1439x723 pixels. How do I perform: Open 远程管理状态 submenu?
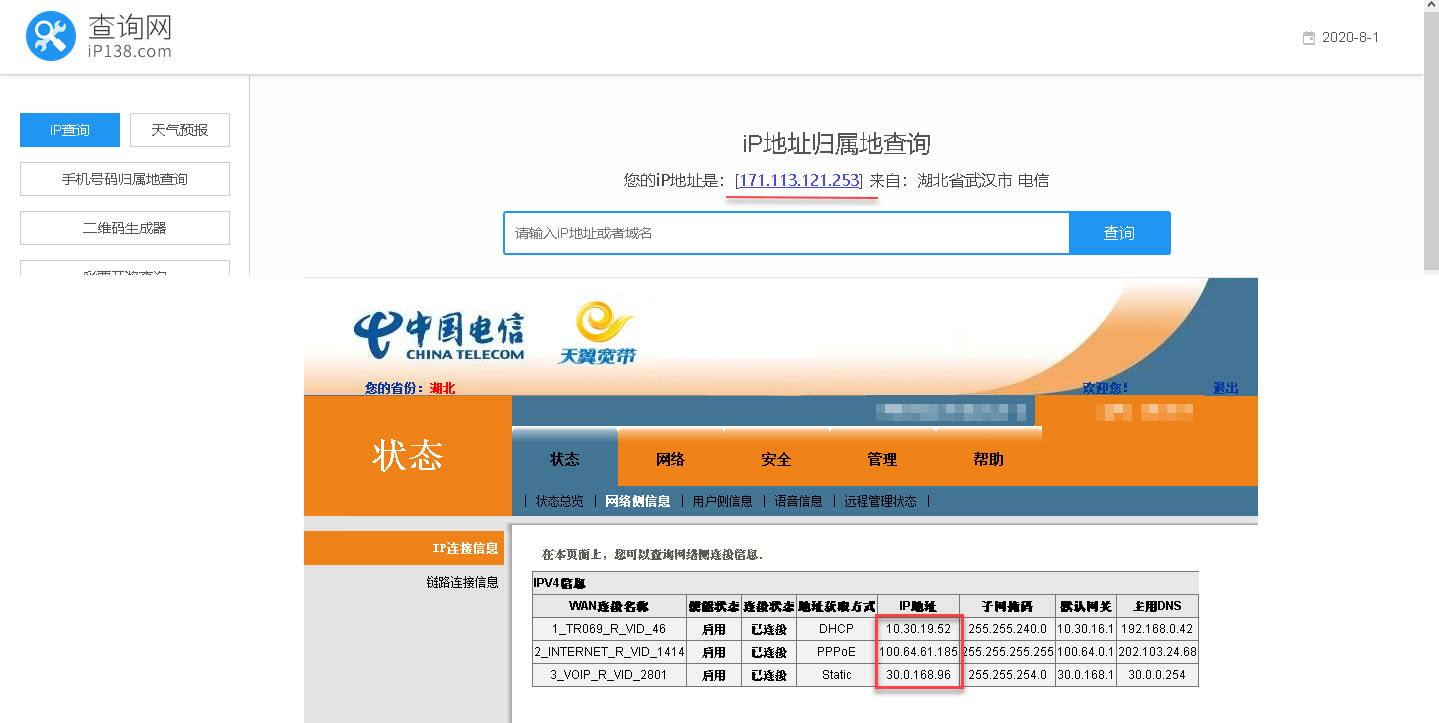tap(880, 501)
